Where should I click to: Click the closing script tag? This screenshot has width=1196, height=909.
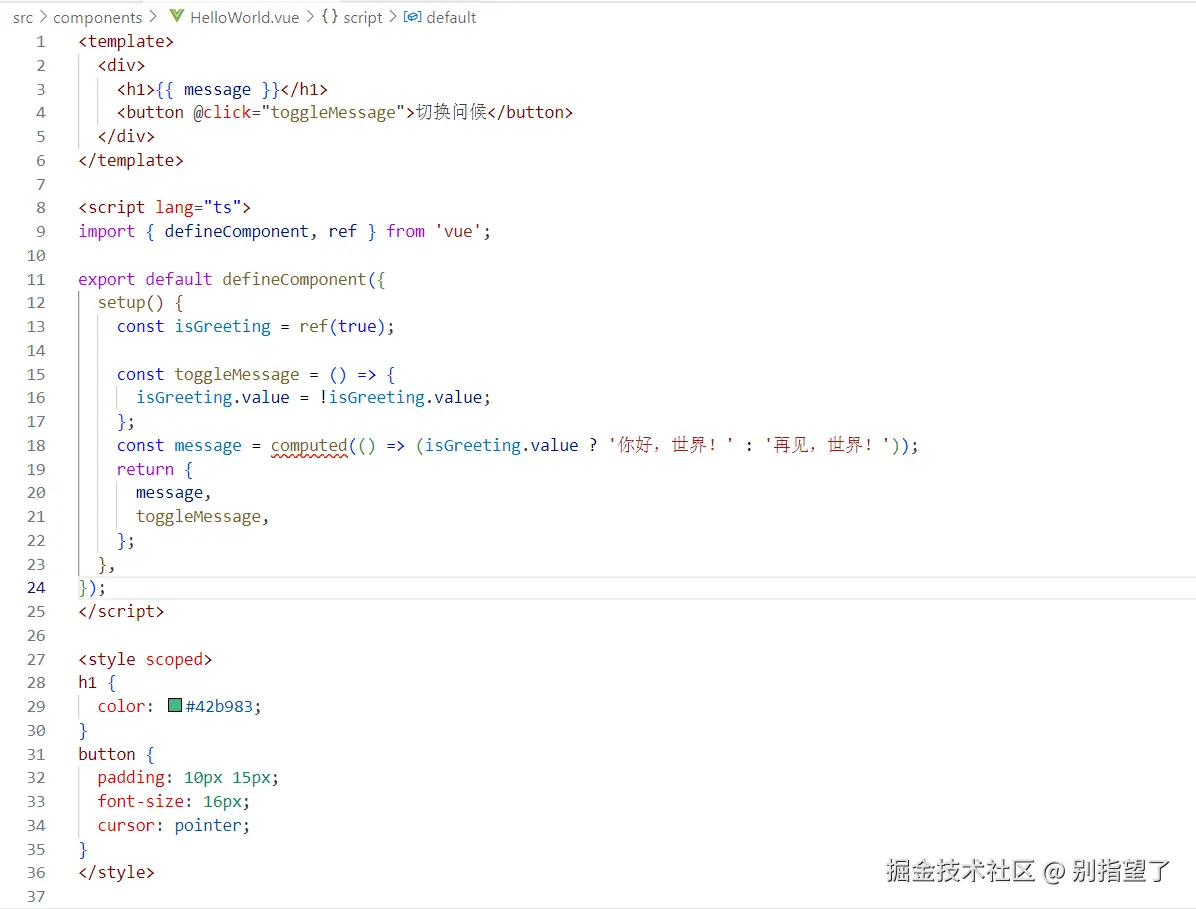121,612
